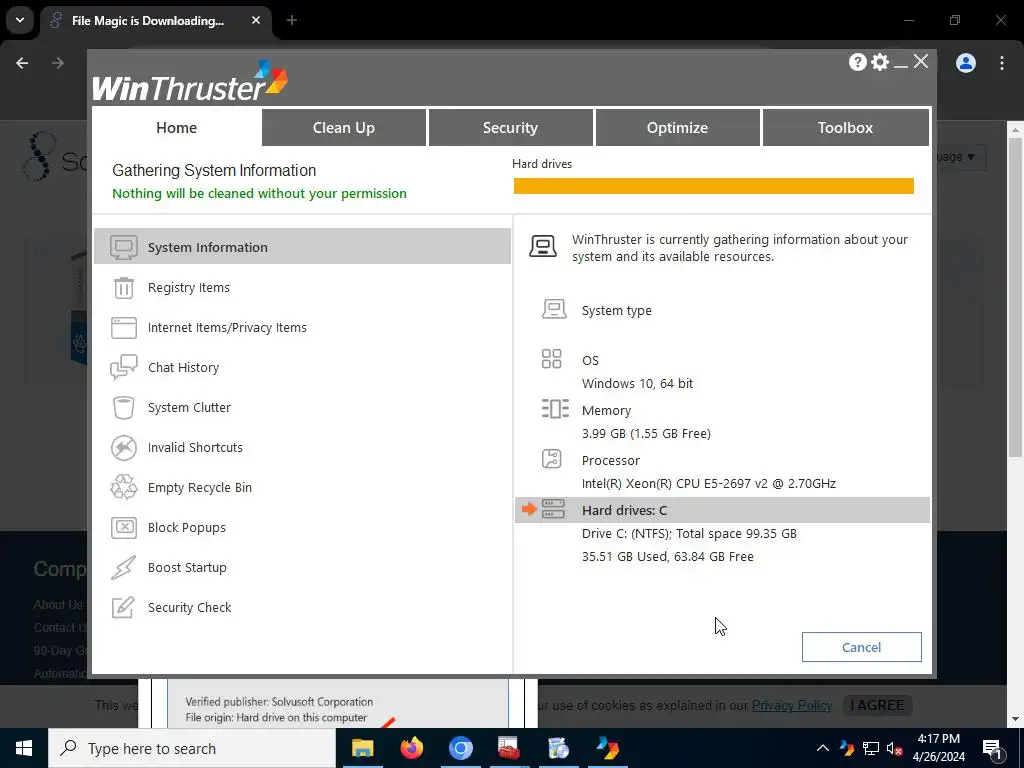Open the notification center icon
The image size is (1024, 768).
(992, 748)
